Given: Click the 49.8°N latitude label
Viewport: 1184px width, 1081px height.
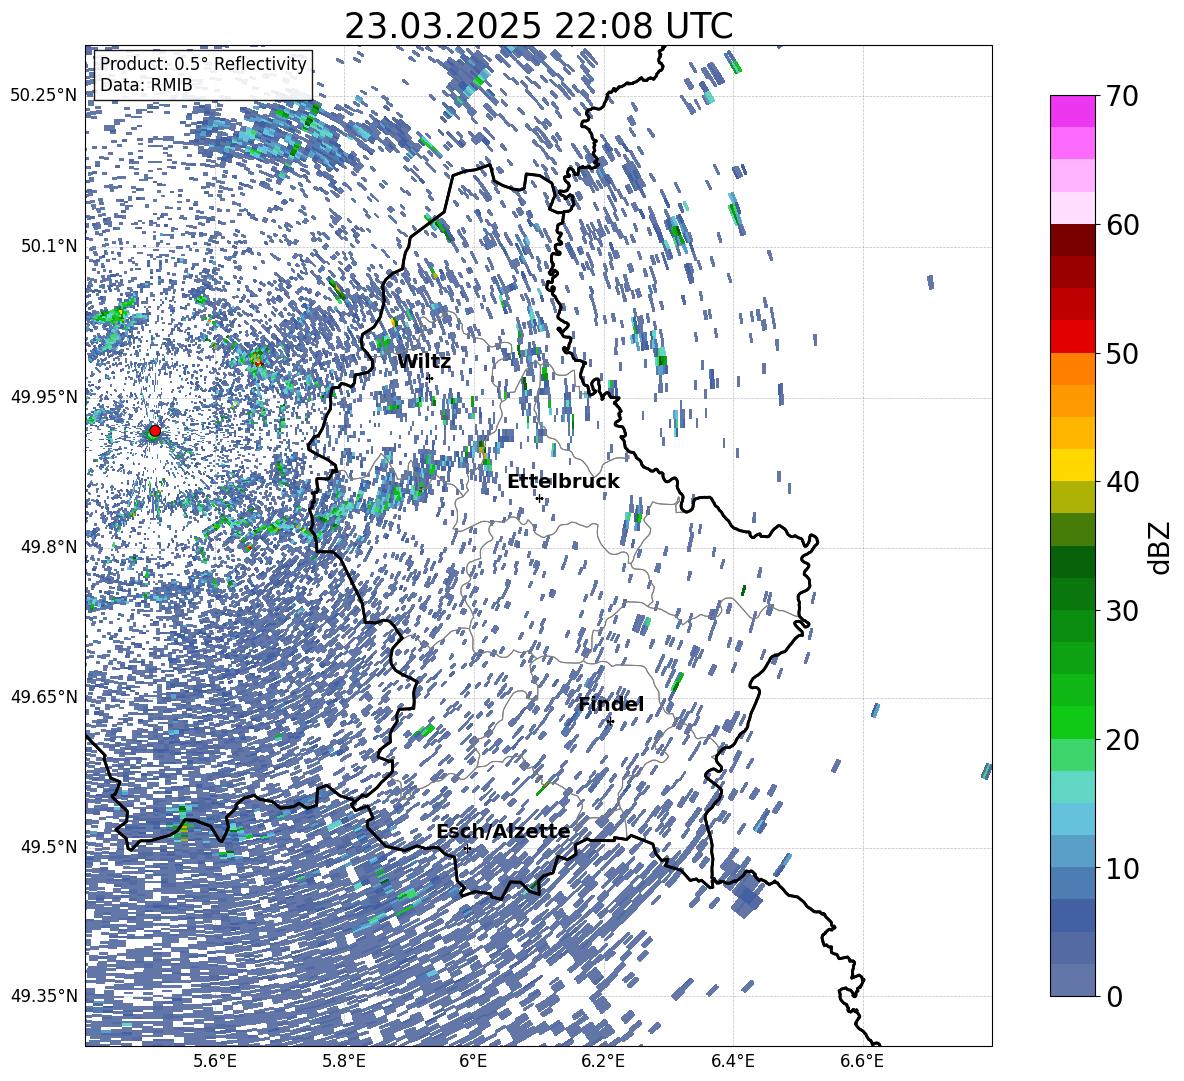Looking at the screenshot, I should 48,547.
